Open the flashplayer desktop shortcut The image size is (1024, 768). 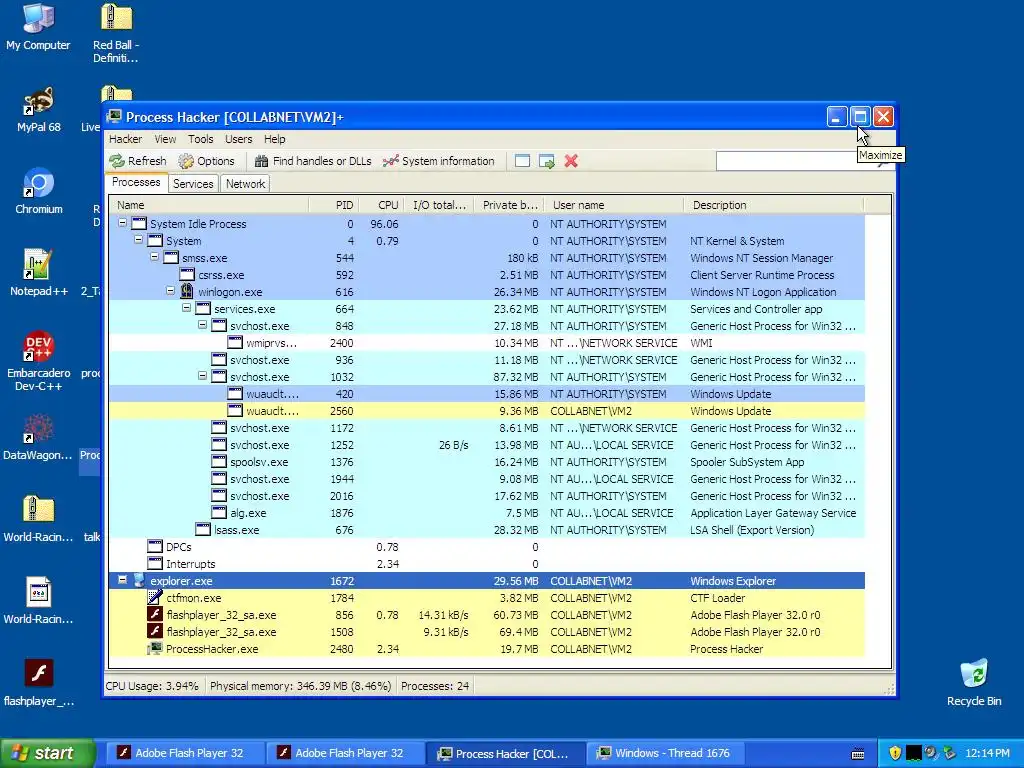(39, 684)
